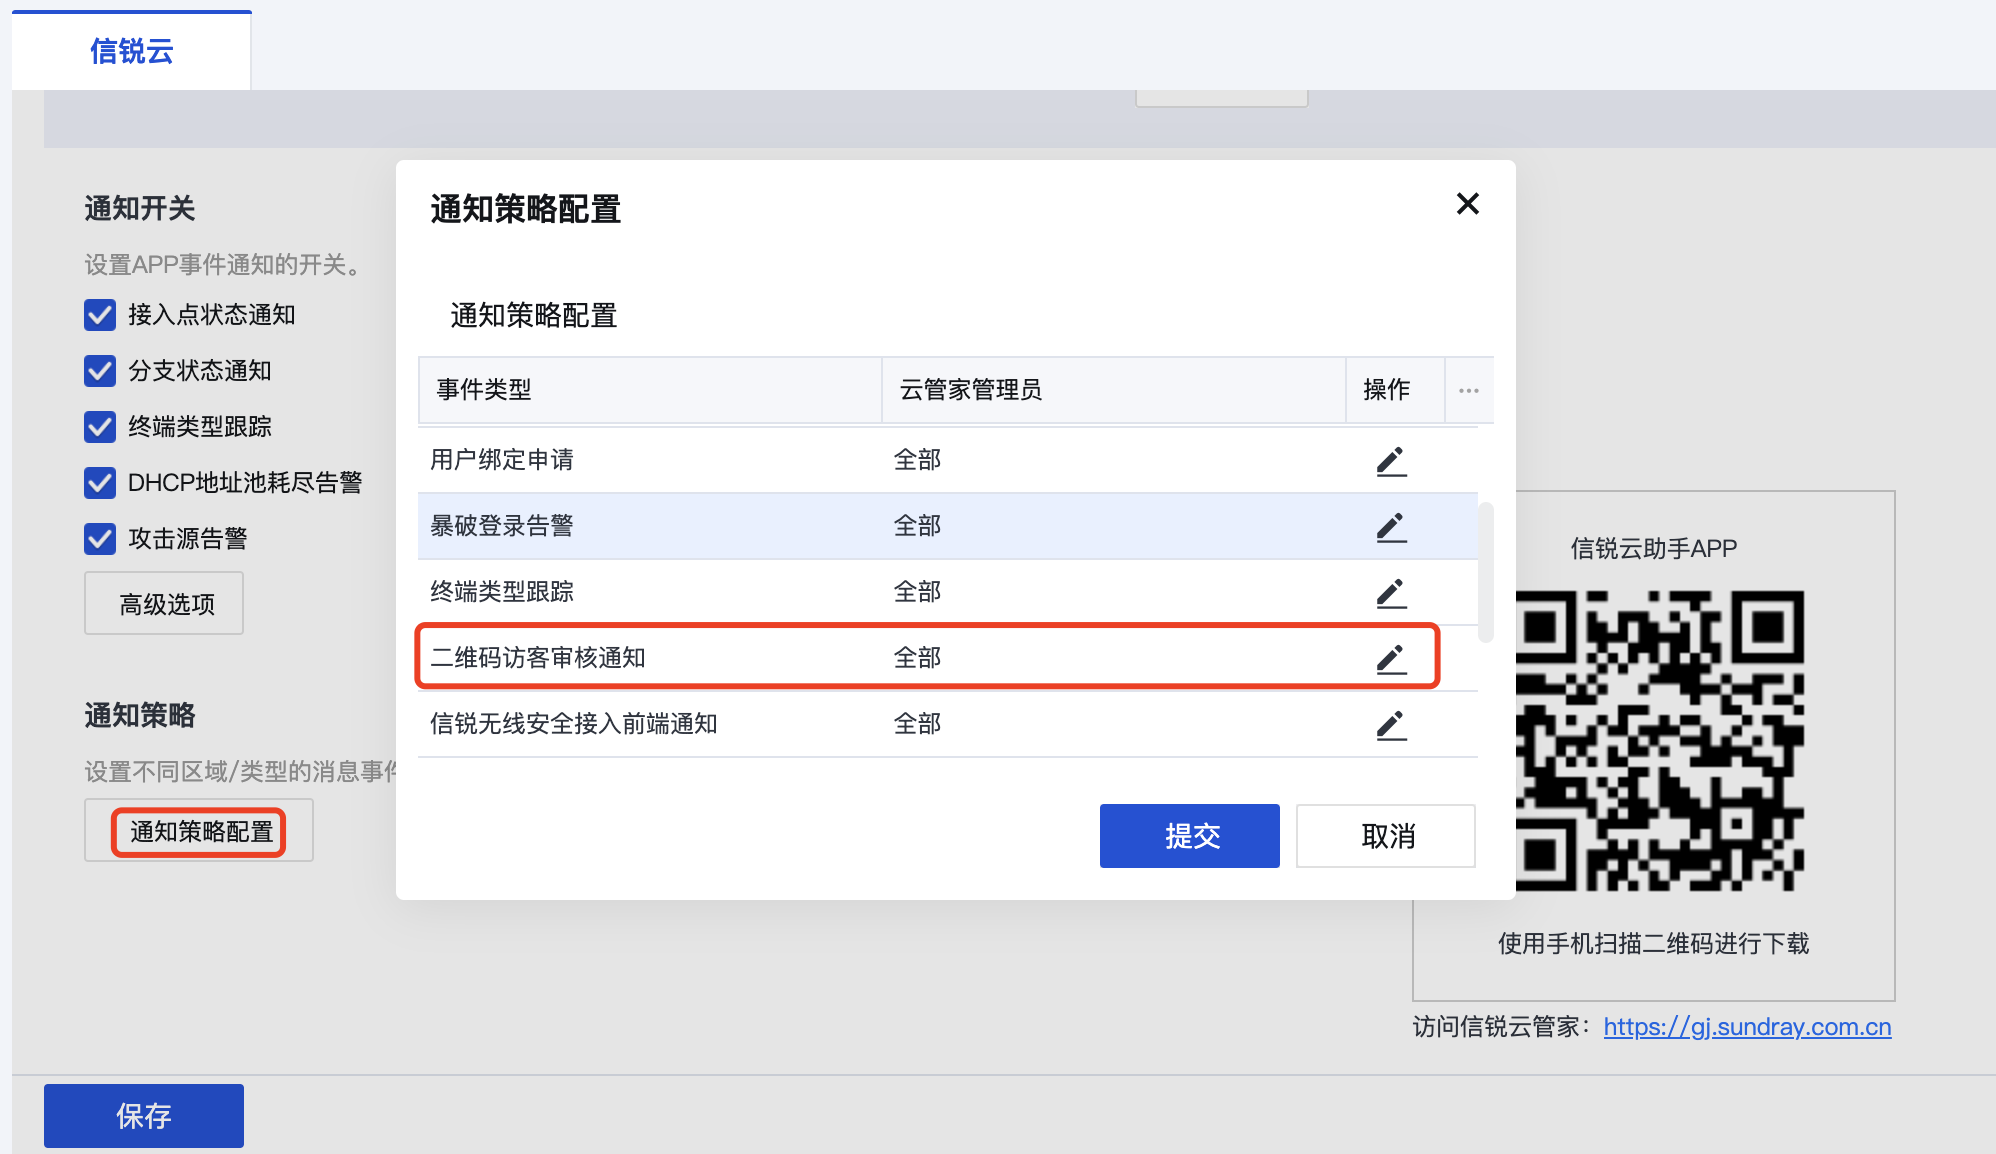1996x1154 pixels.
Task: Click 全部 value in 暴破登录告警 row
Action: [917, 525]
